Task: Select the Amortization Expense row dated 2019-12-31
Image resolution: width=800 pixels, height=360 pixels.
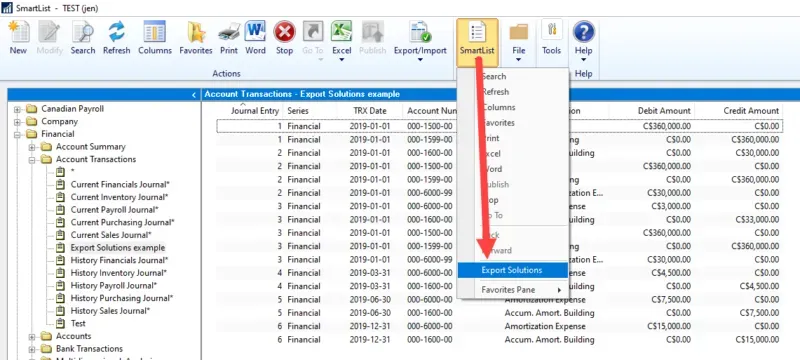Action: (498, 326)
